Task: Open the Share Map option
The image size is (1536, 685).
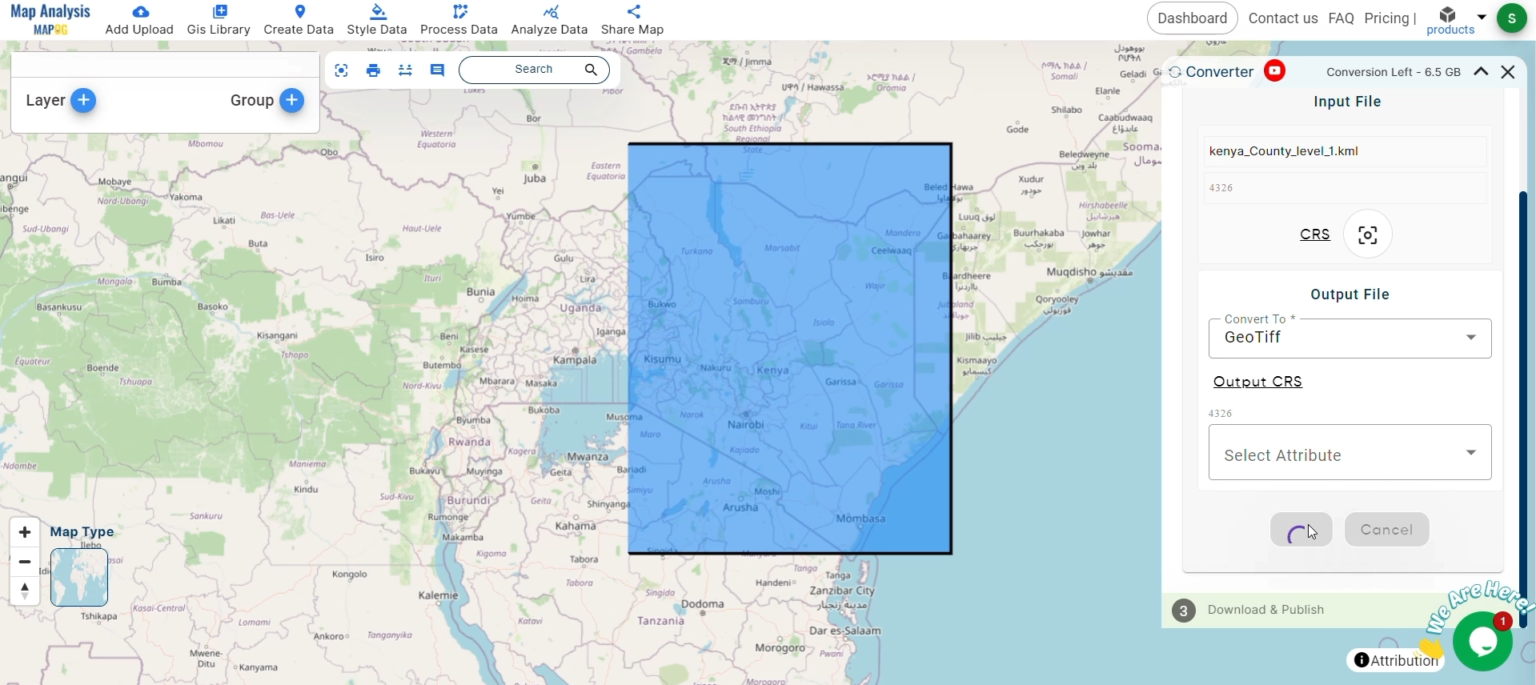Action: [x=632, y=18]
